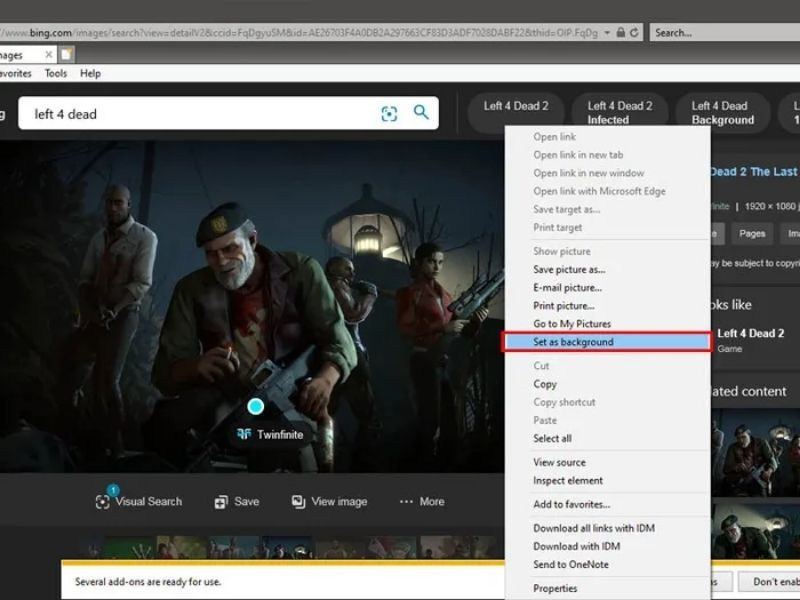The height and width of the screenshot is (600, 800).
Task: Select Copy in context menu
Action: tap(607, 384)
